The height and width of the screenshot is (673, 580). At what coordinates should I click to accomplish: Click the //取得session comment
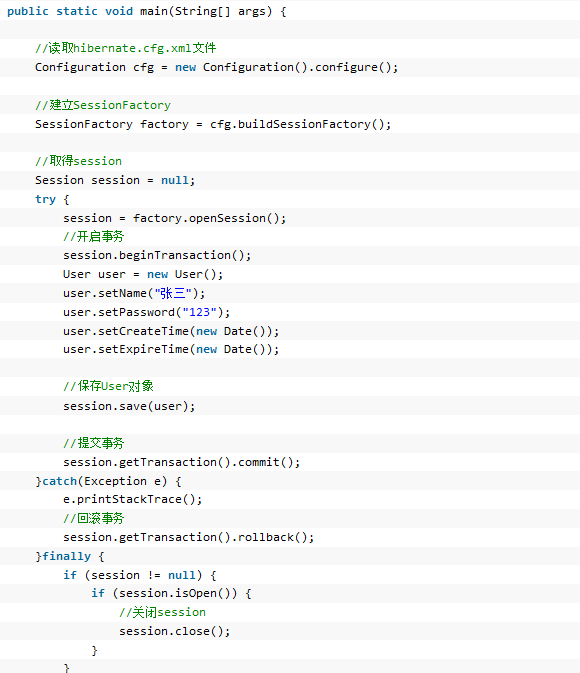coord(79,161)
